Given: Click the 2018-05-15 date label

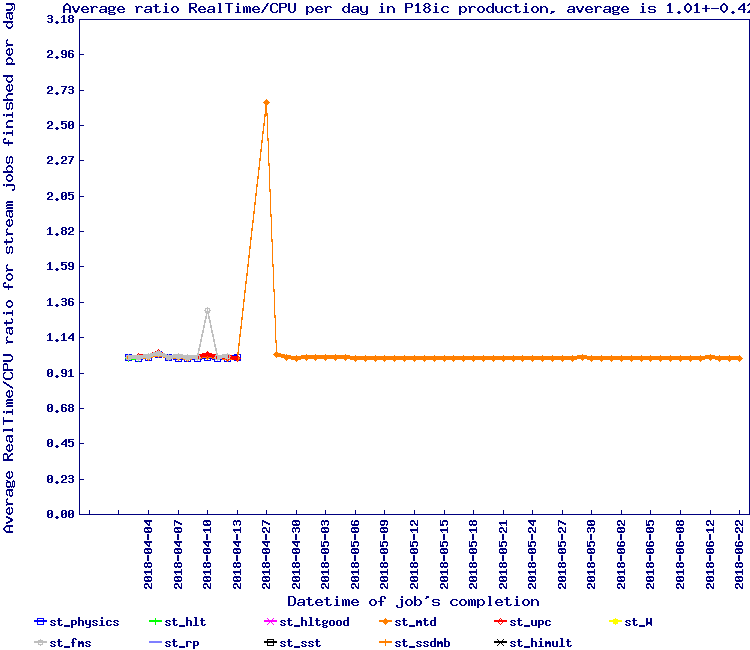Looking at the screenshot, I should pyautogui.click(x=444, y=554).
